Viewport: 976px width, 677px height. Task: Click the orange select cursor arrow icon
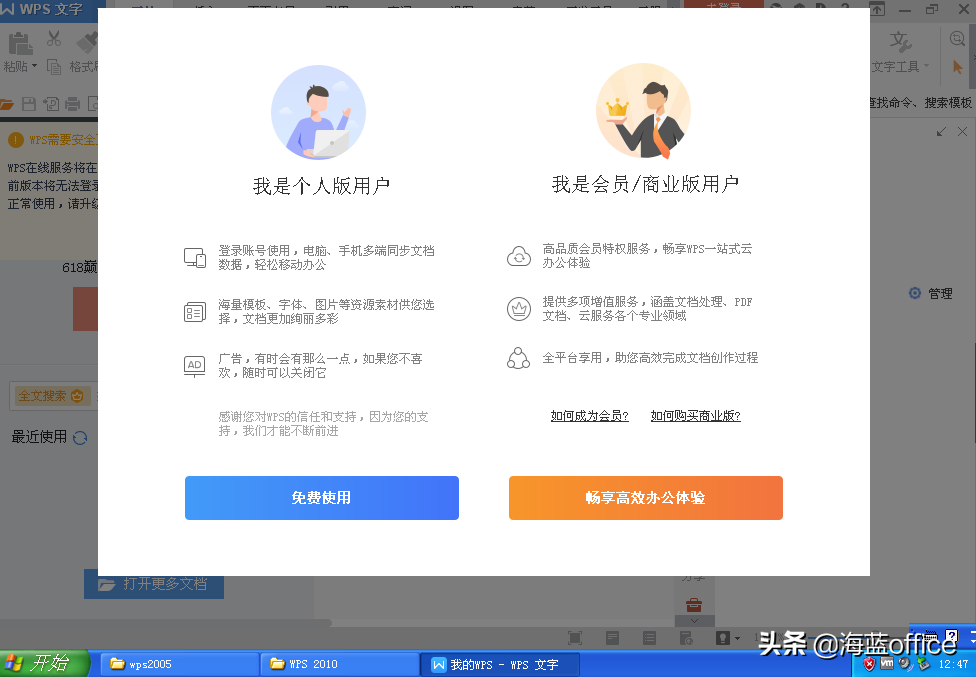click(x=957, y=67)
